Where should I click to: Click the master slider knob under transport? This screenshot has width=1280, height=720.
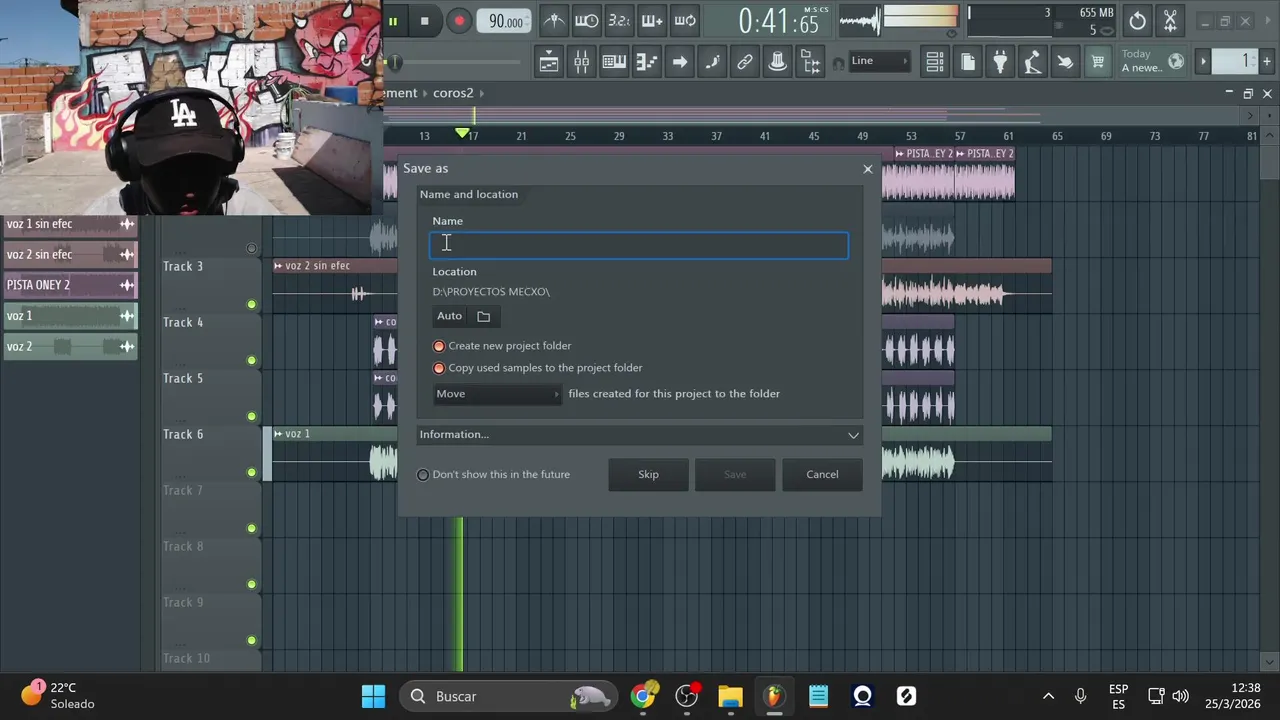(x=394, y=63)
